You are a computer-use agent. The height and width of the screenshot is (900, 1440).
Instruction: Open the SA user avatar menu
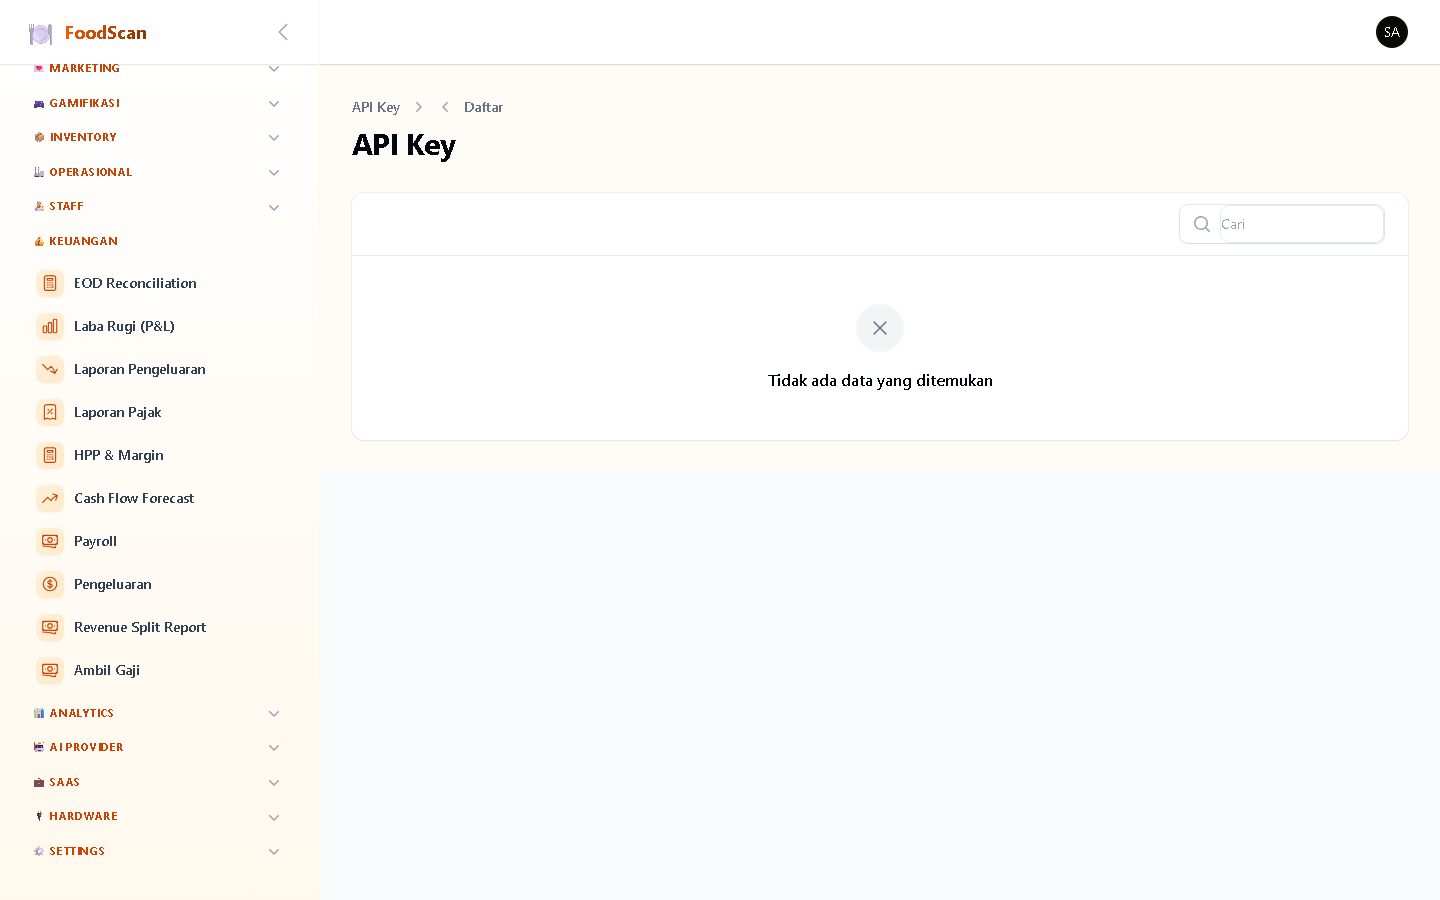[x=1391, y=32]
